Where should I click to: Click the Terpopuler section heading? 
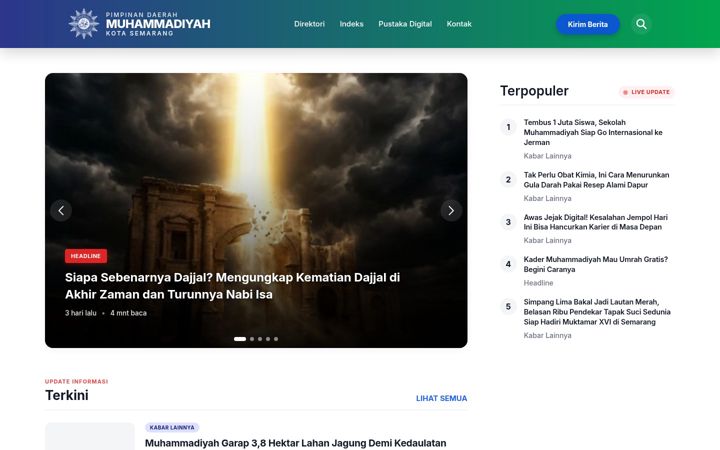pyautogui.click(x=534, y=91)
